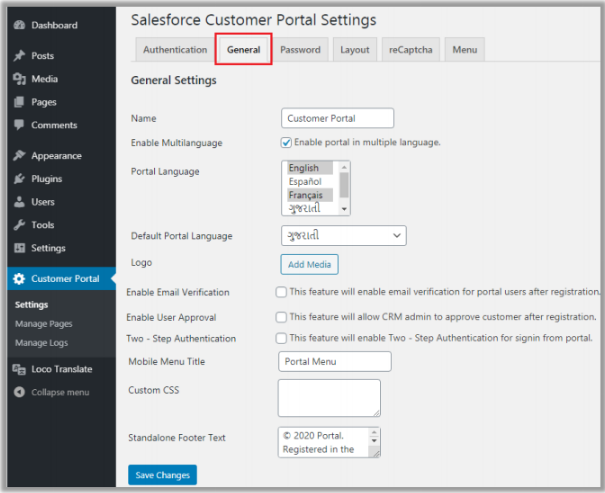Viewport: 605px width, 493px height.
Task: Select Español in Portal Language list
Action: (x=306, y=182)
